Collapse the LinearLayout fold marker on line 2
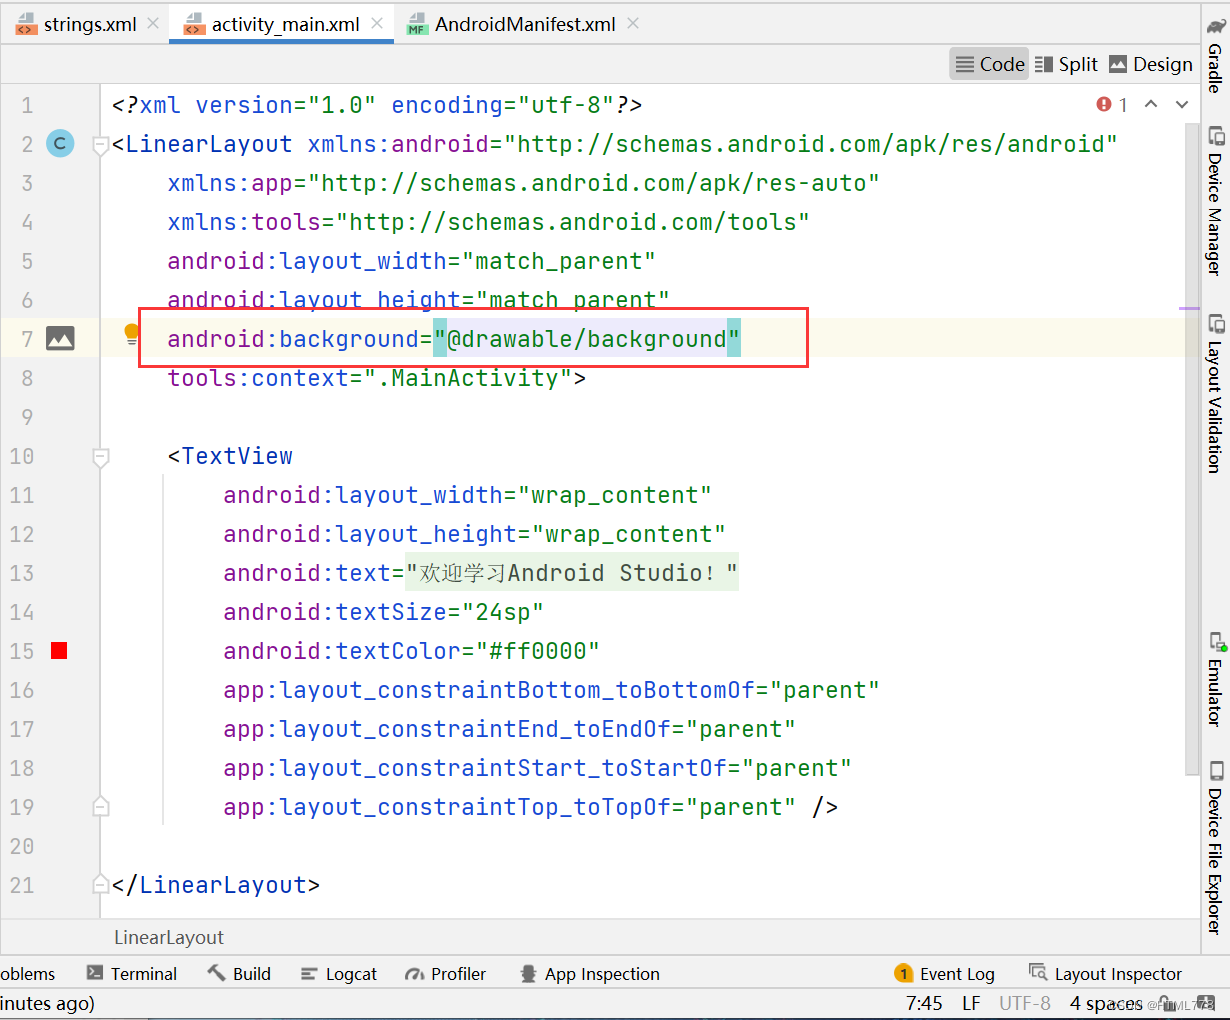This screenshot has height=1020, width=1230. 100,146
